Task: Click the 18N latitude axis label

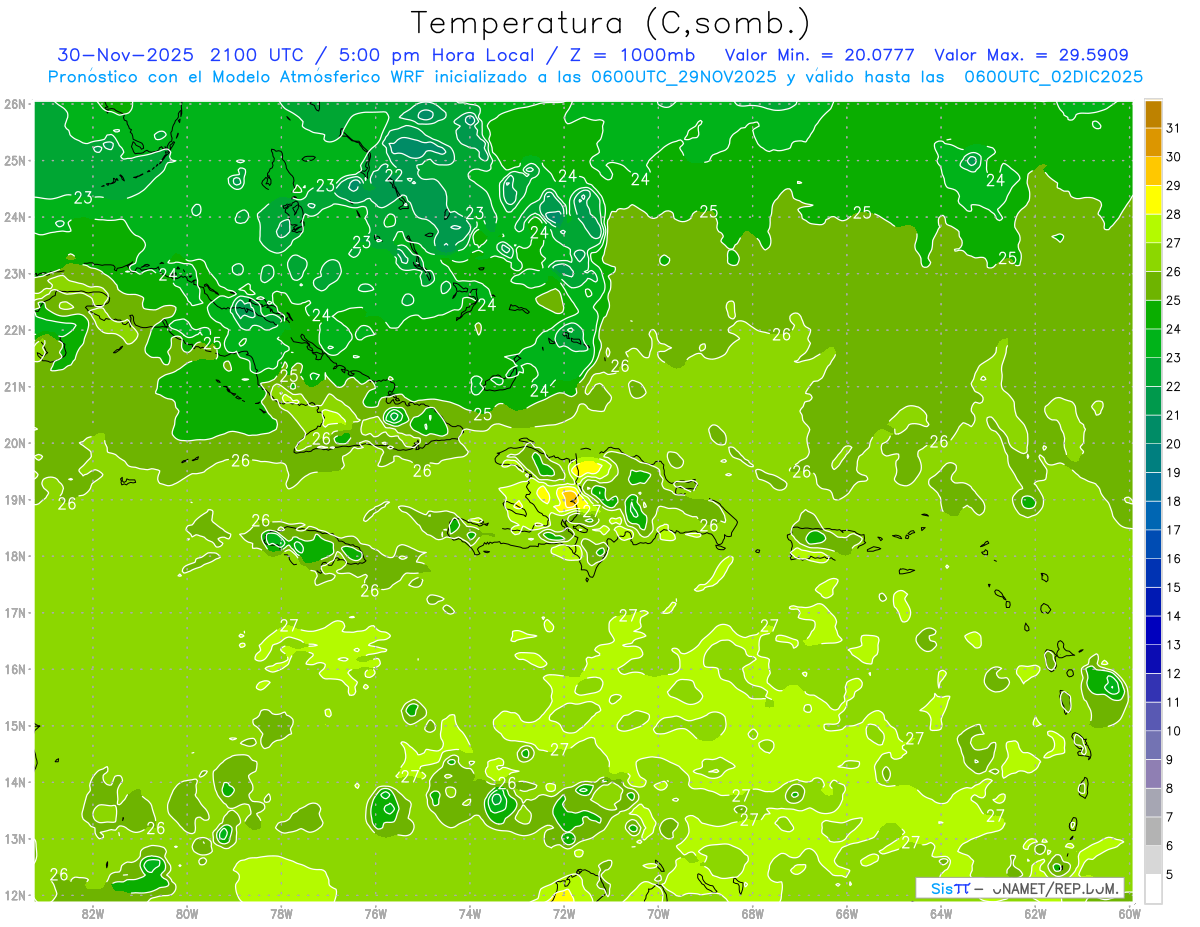Action: [15, 556]
